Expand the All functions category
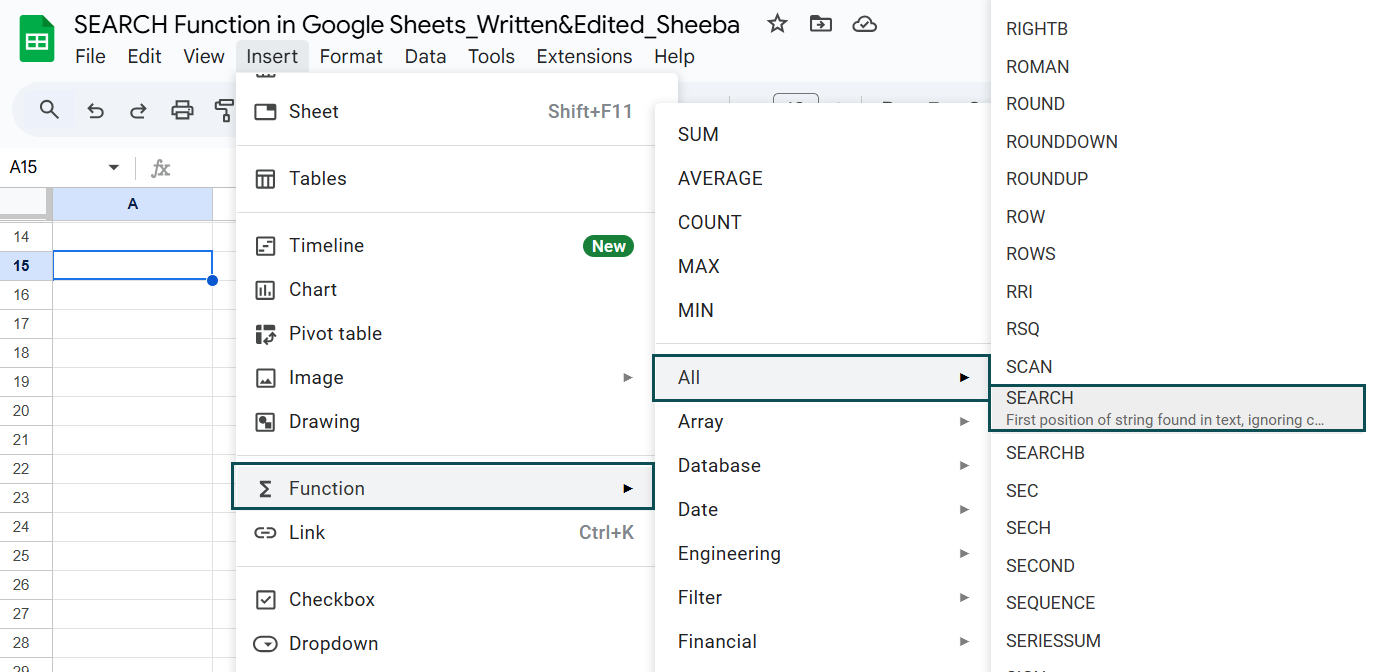This screenshot has height=672, width=1386. click(x=821, y=378)
